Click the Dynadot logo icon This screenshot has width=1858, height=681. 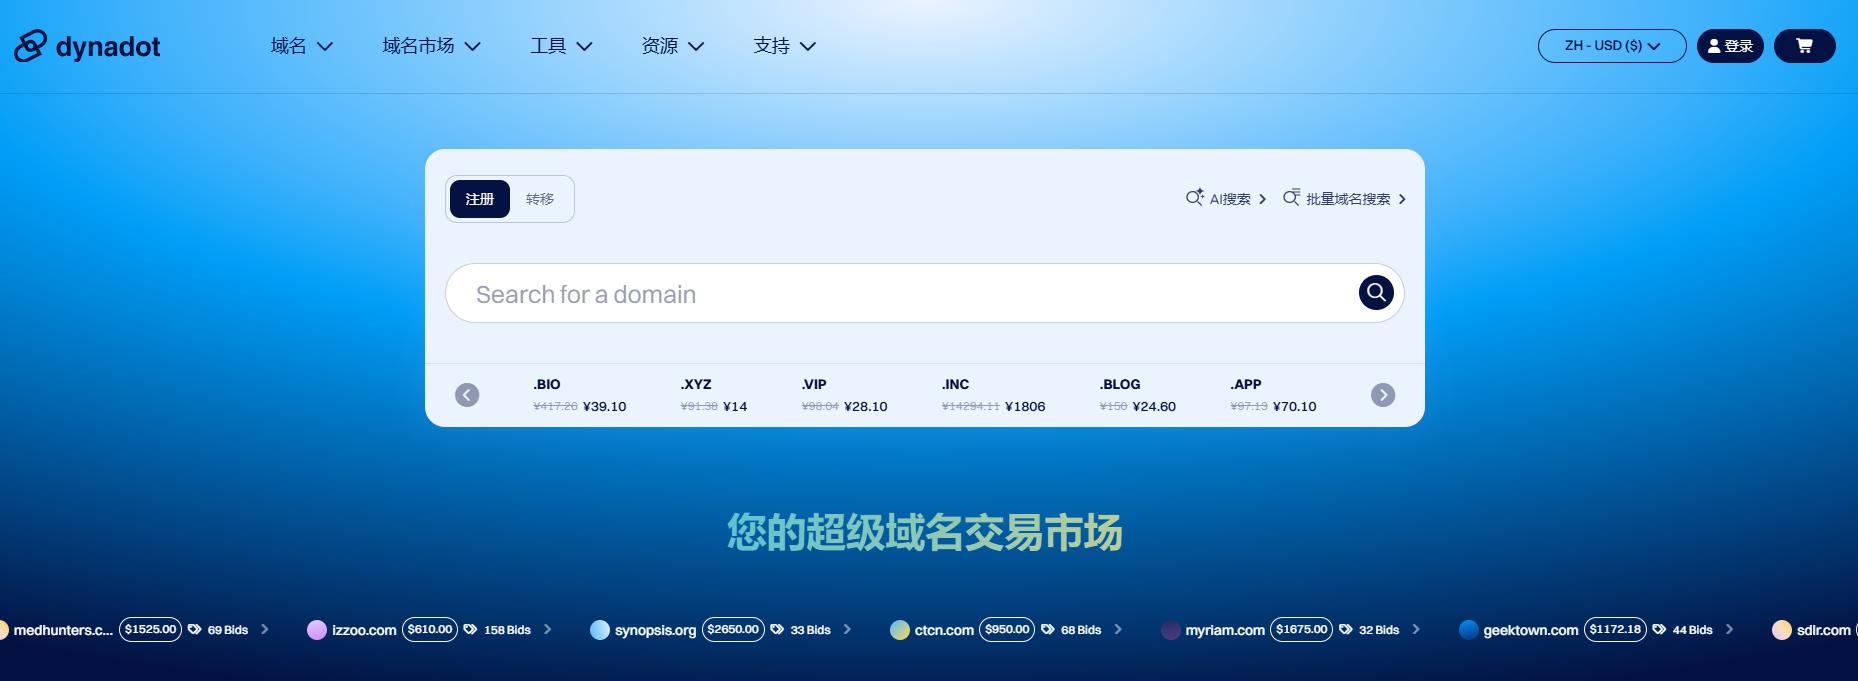[x=30, y=46]
